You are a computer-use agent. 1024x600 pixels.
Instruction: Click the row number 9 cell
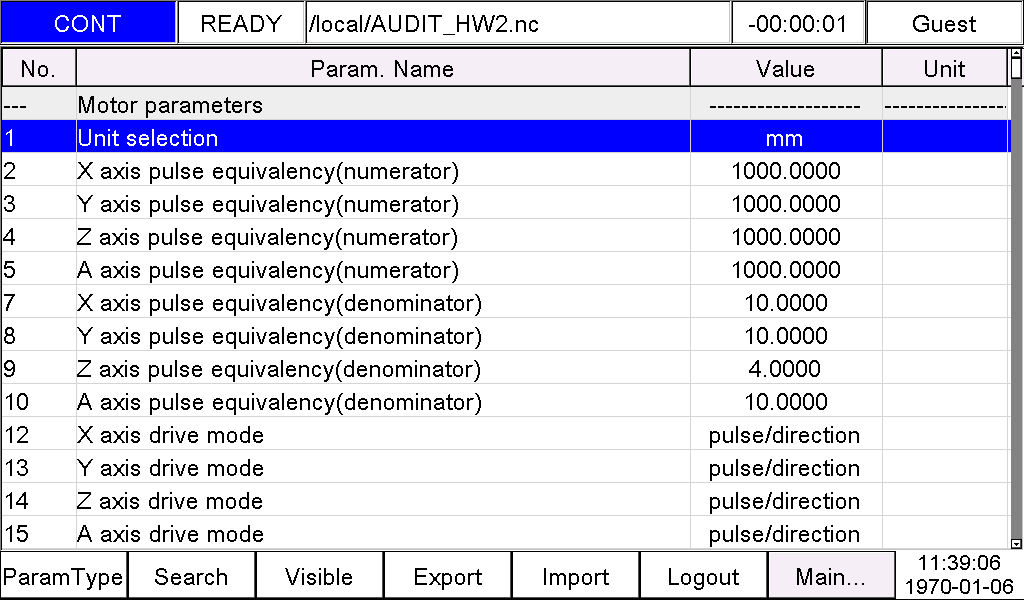(39, 368)
